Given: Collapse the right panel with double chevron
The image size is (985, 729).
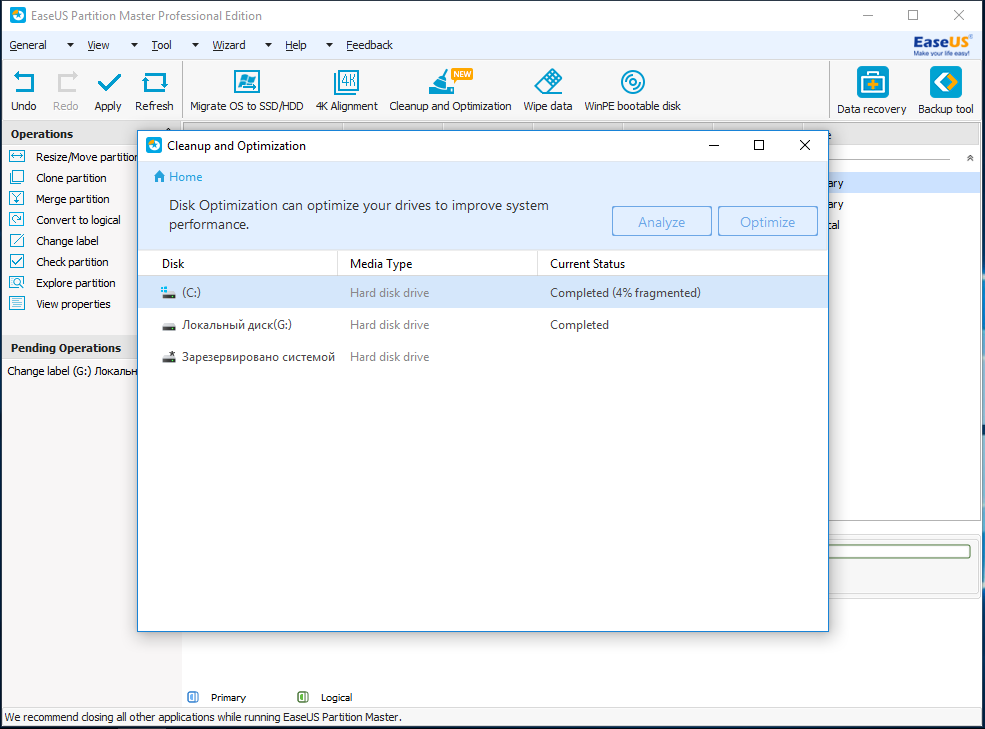Looking at the screenshot, I should pos(970,158).
